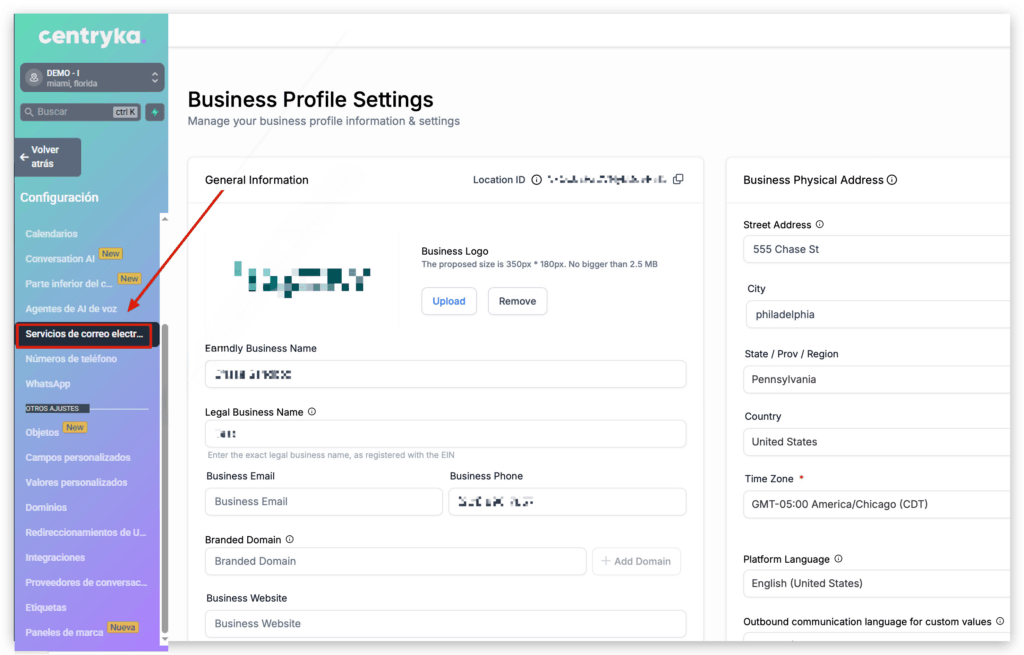The height and width of the screenshot is (655, 1024).
Task: Open Servicios de correo electrónico in sidebar
Action: point(84,334)
